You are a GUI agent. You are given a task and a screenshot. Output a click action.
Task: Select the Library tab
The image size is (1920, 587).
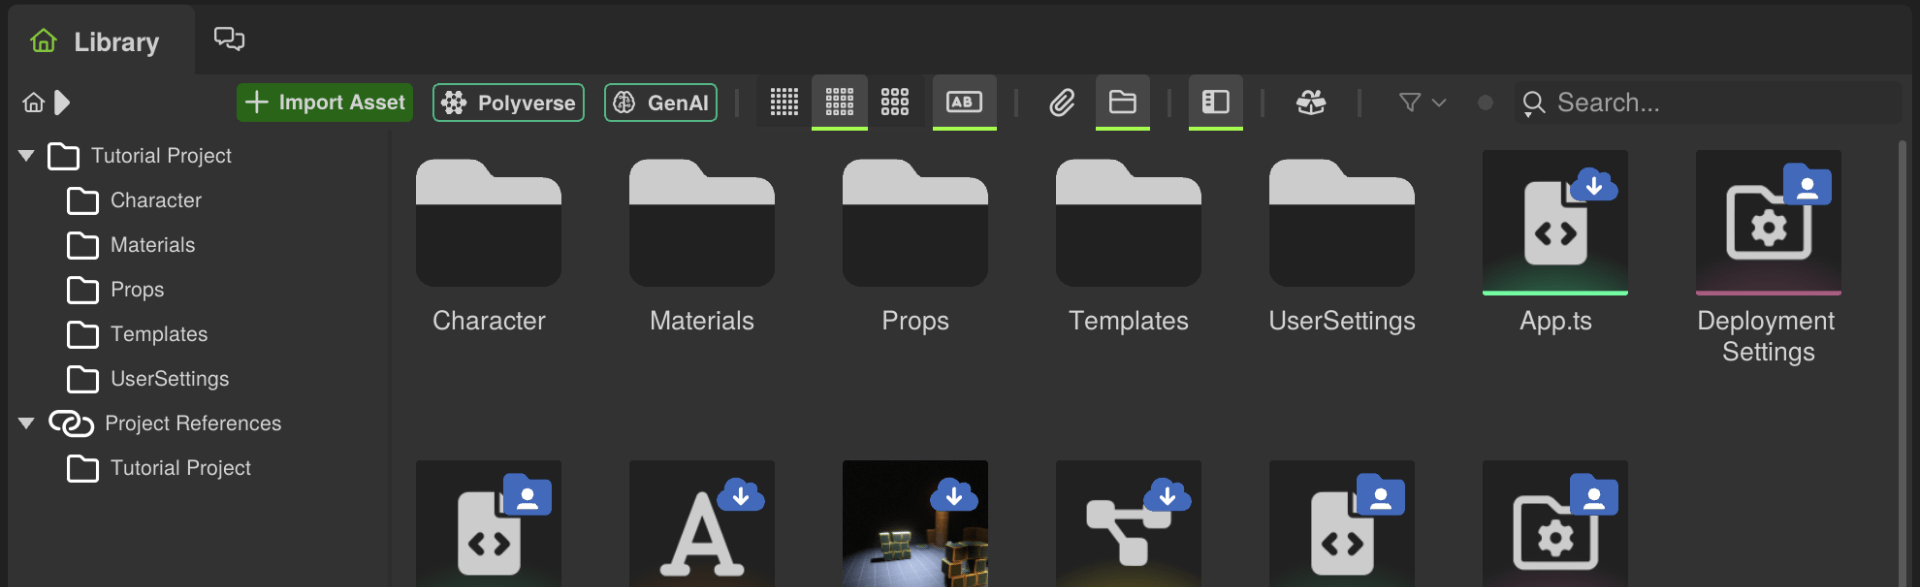point(100,42)
